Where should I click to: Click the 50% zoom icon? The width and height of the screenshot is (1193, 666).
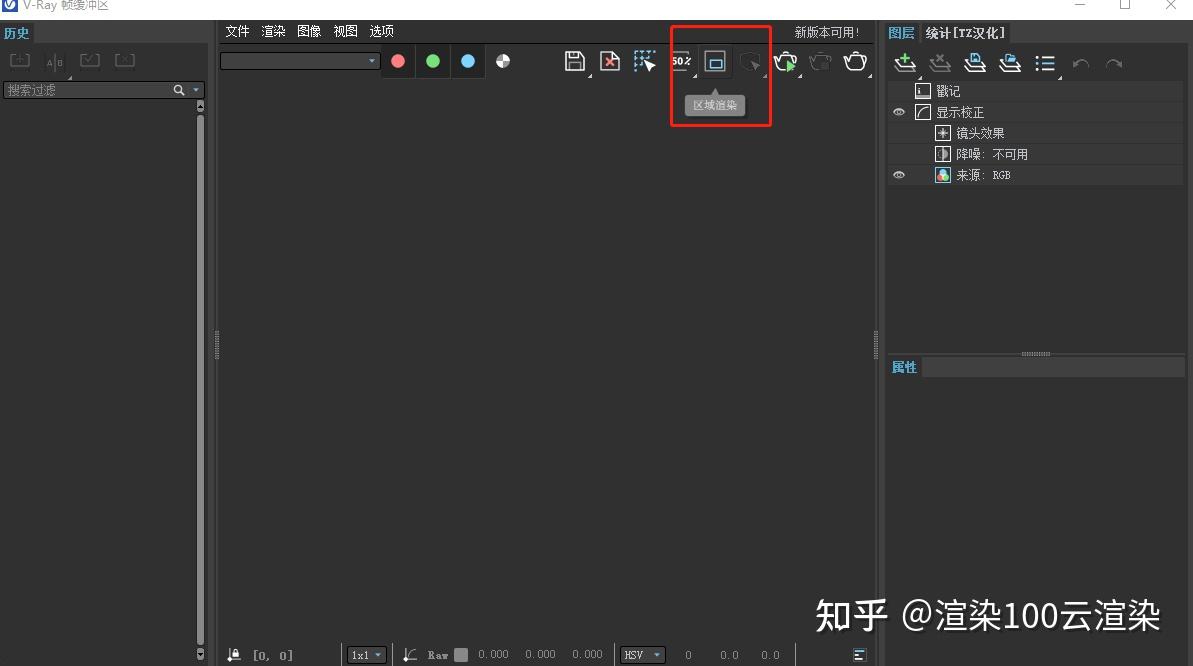680,61
